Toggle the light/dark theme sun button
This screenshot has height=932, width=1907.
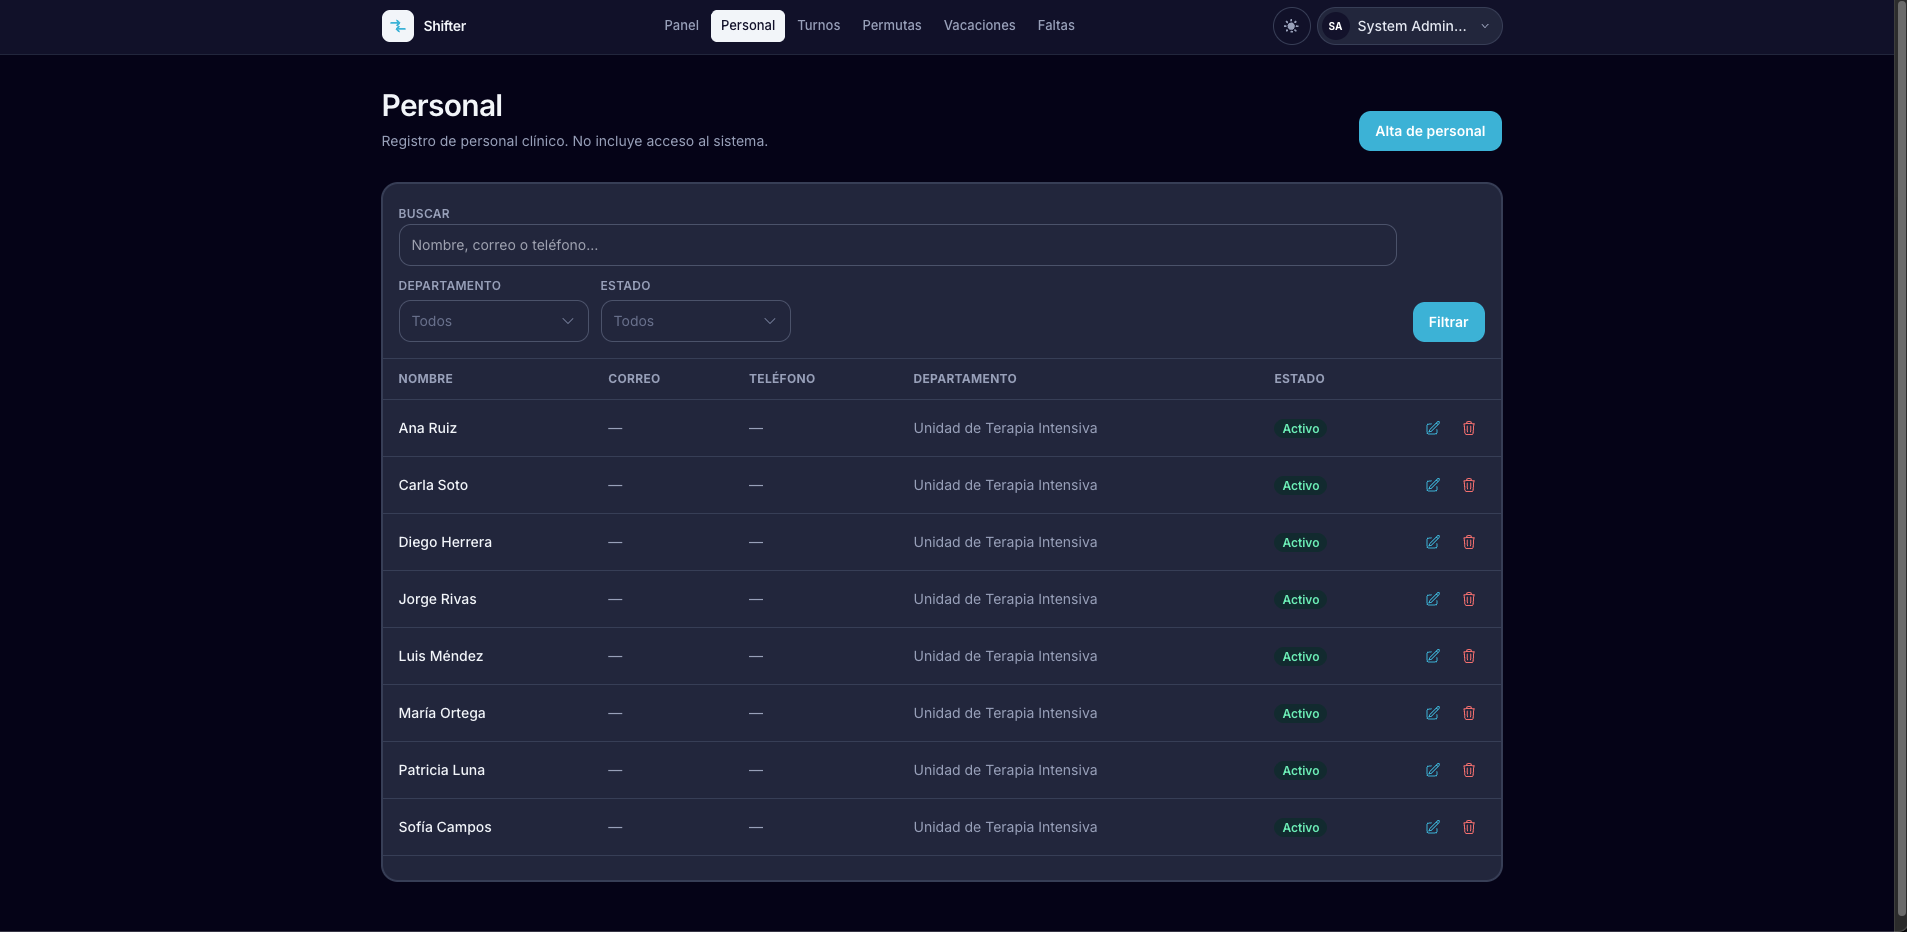pyautogui.click(x=1291, y=26)
